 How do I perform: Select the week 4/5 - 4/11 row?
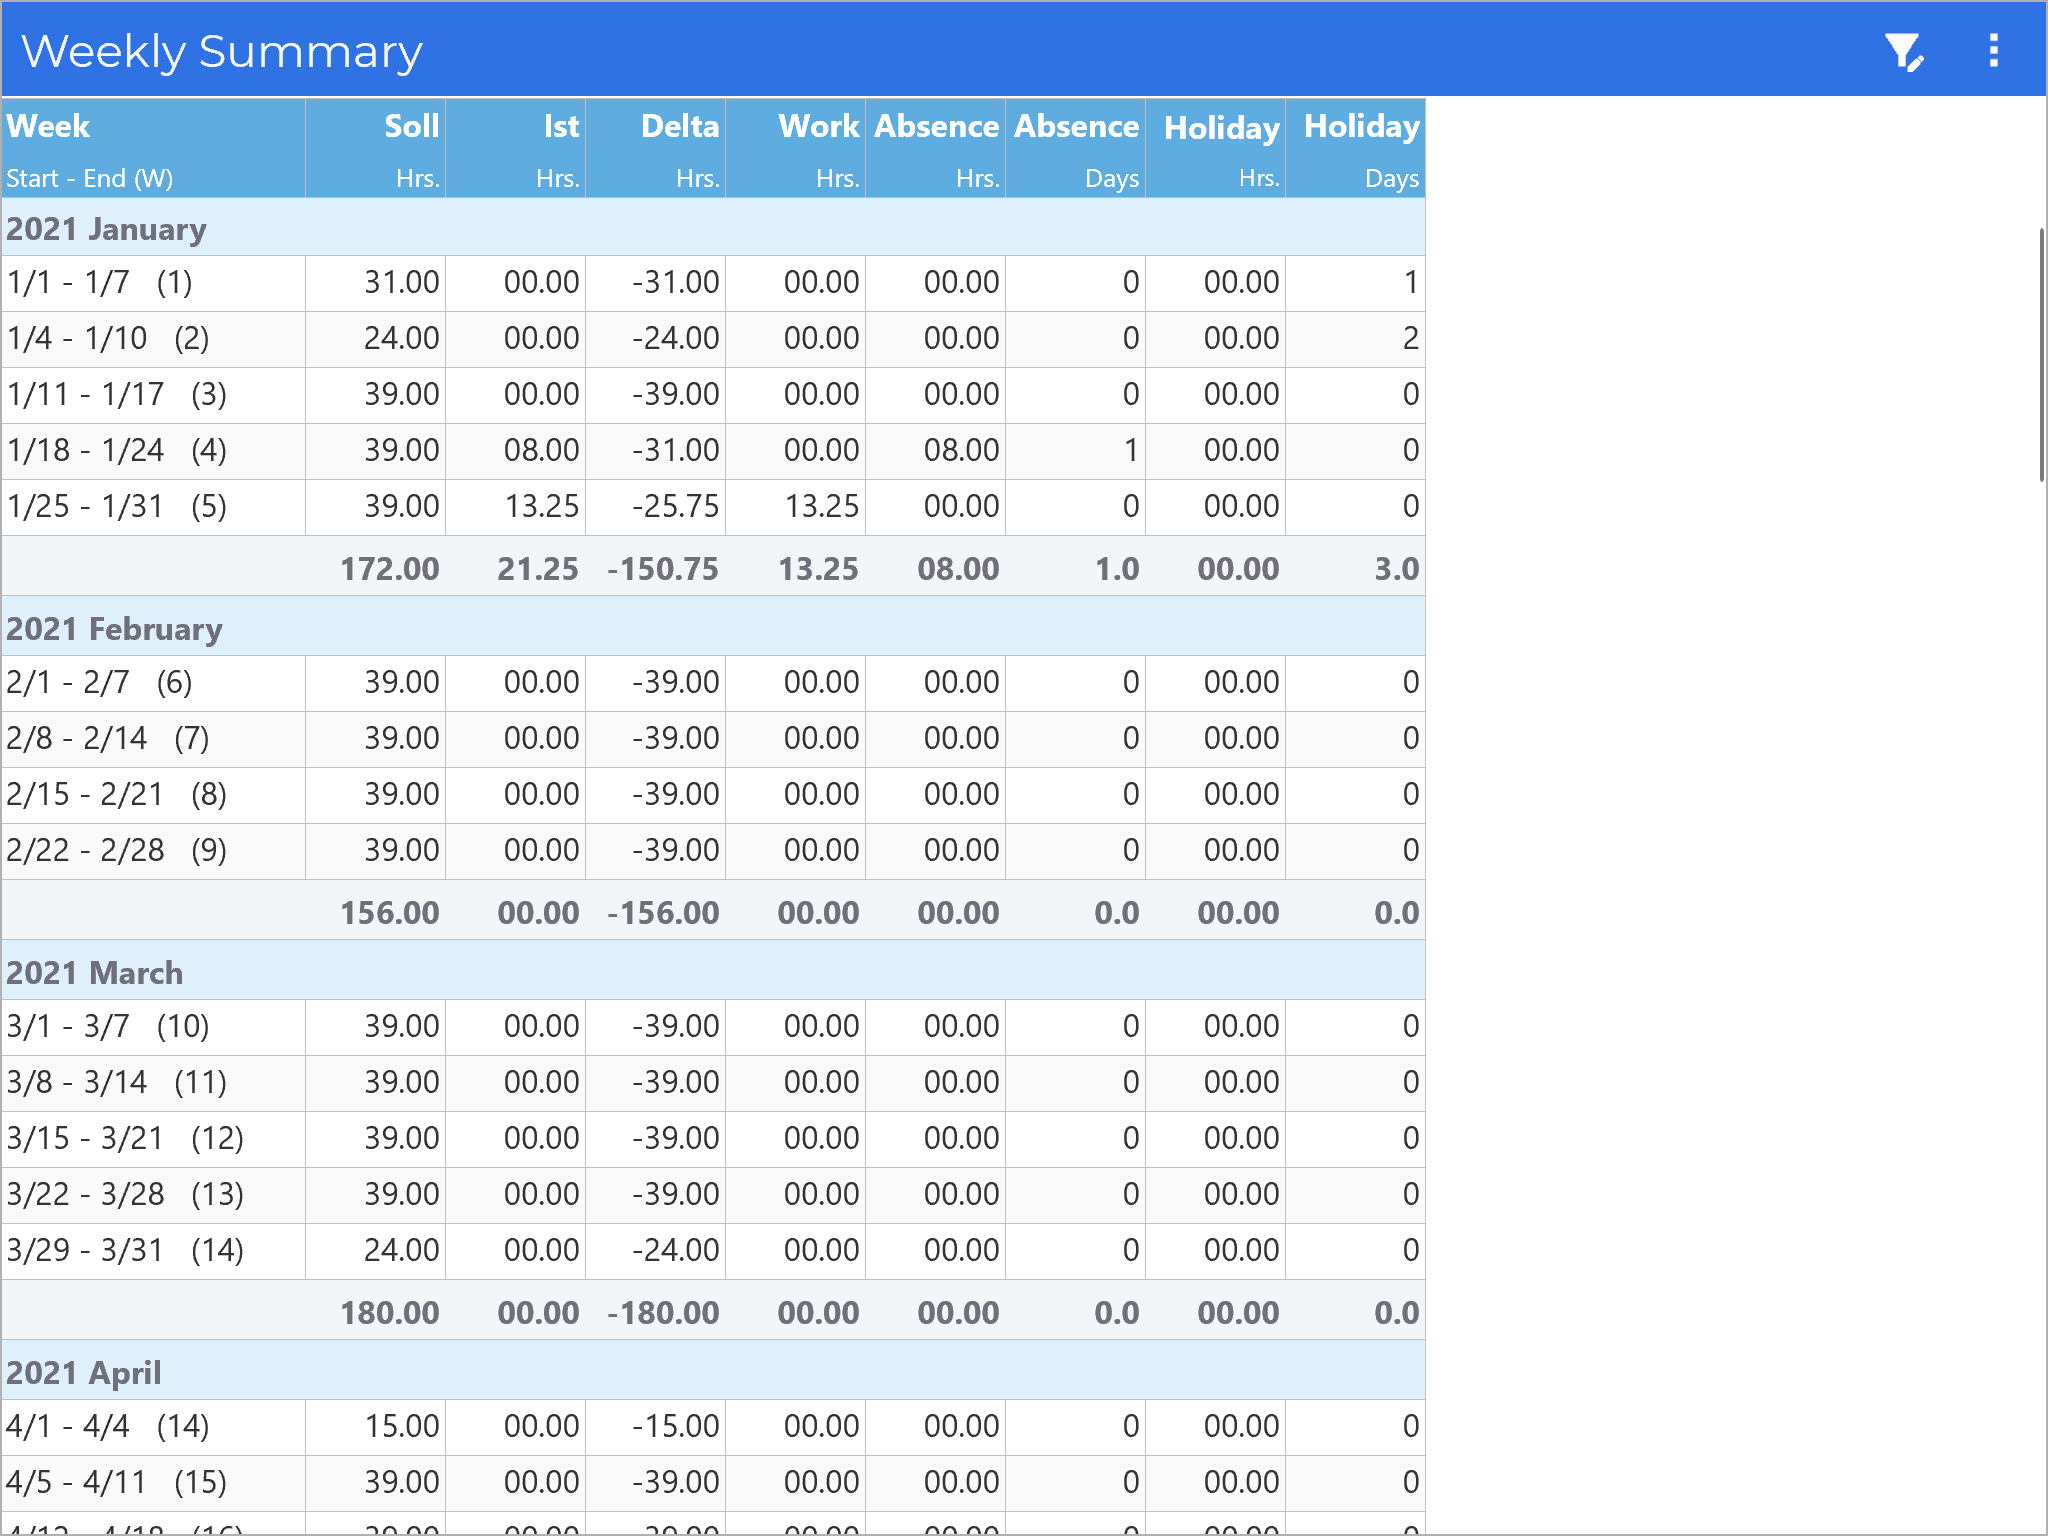tap(116, 1483)
